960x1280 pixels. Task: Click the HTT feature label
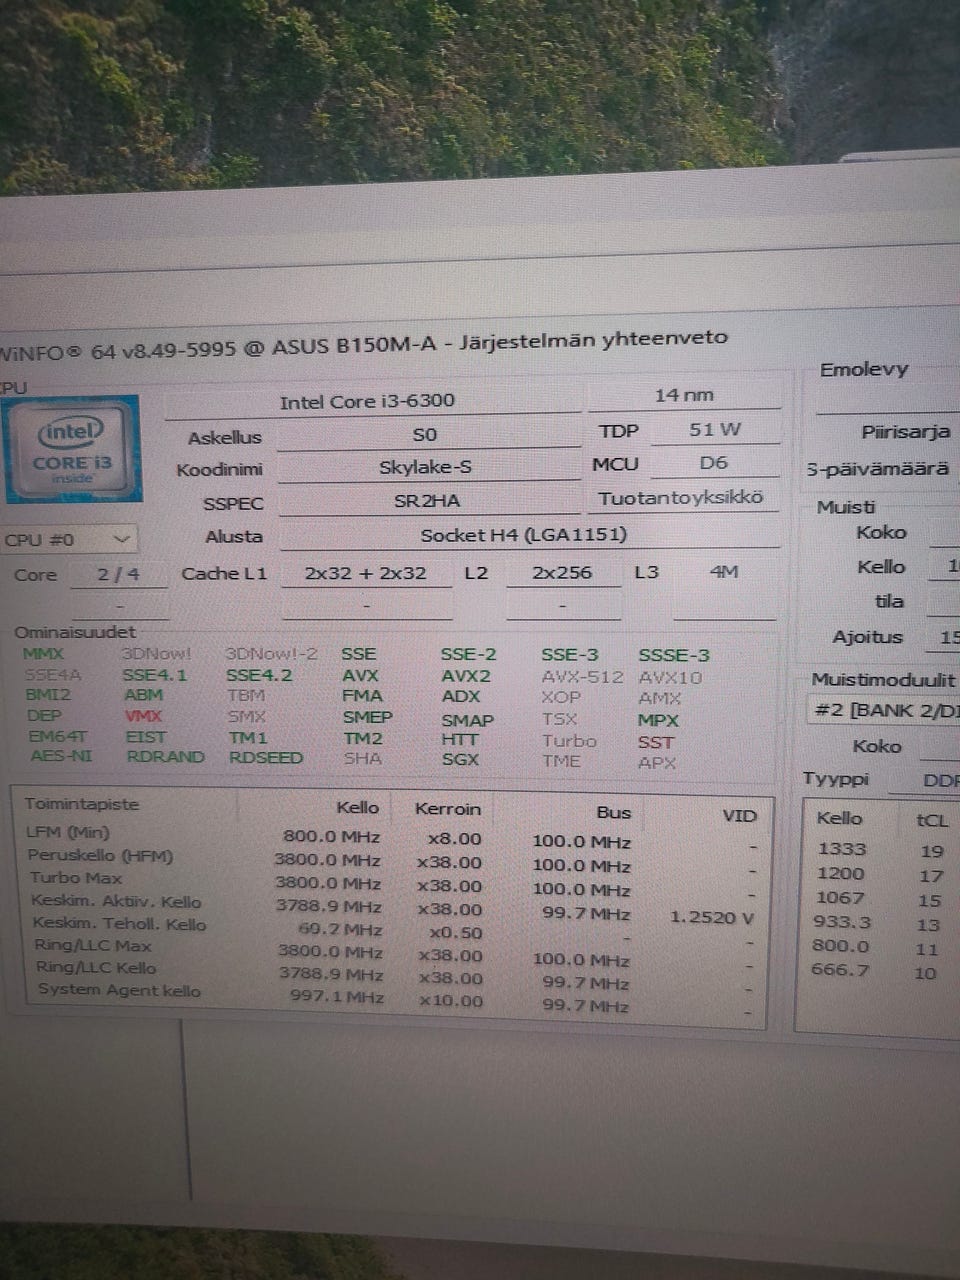click(x=460, y=739)
